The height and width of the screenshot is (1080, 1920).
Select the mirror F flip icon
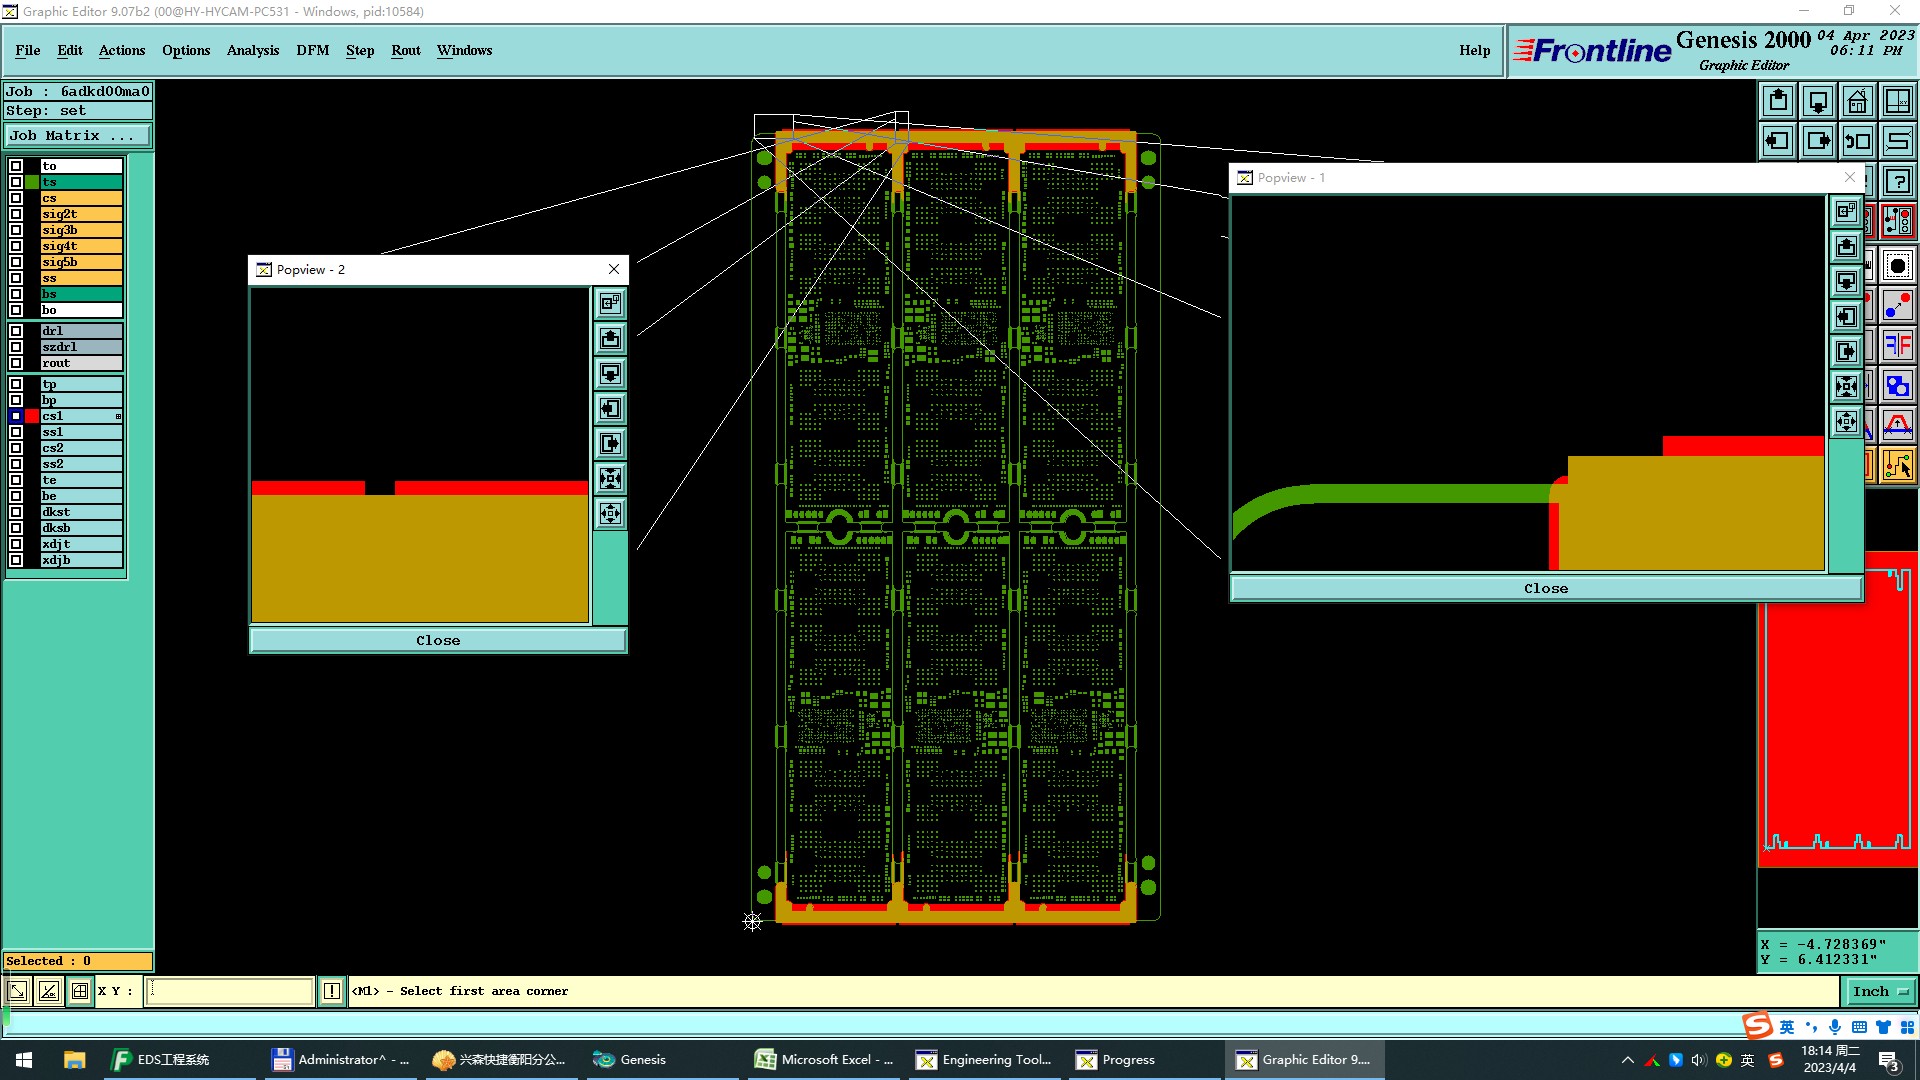[x=1897, y=346]
